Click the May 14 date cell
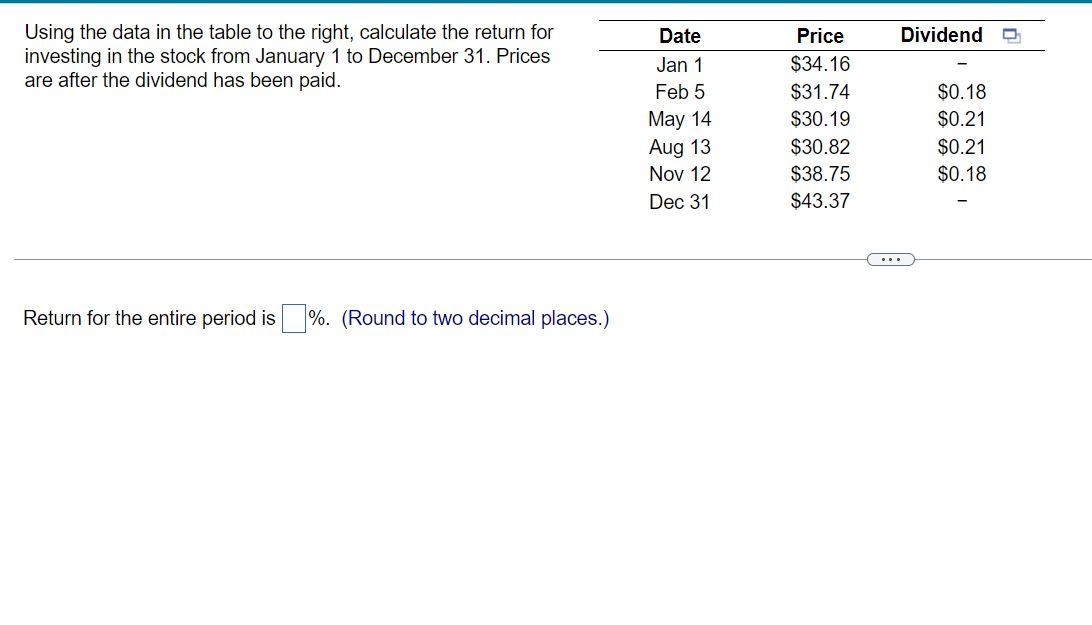Image resolution: width=1092 pixels, height=625 pixels. pyautogui.click(x=680, y=119)
